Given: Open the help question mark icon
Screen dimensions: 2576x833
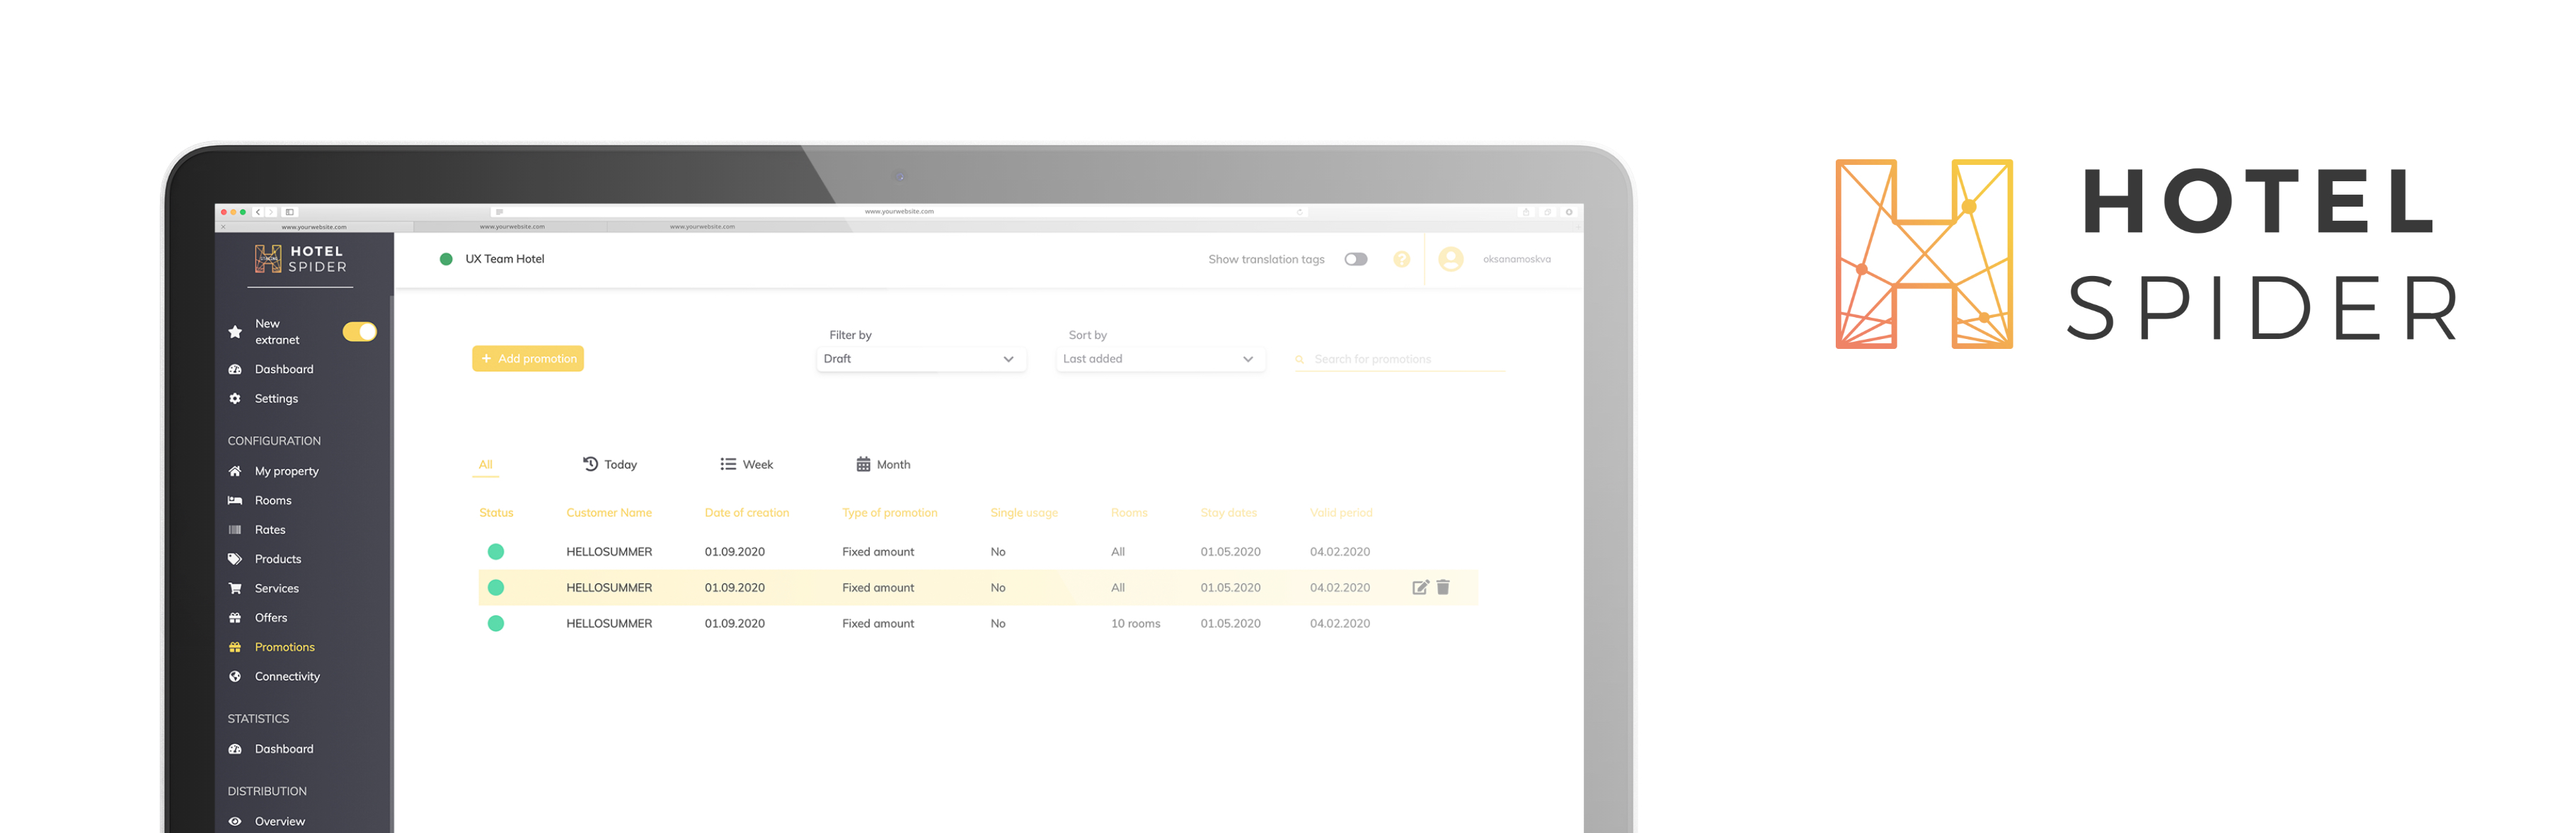Looking at the screenshot, I should click(x=1401, y=259).
